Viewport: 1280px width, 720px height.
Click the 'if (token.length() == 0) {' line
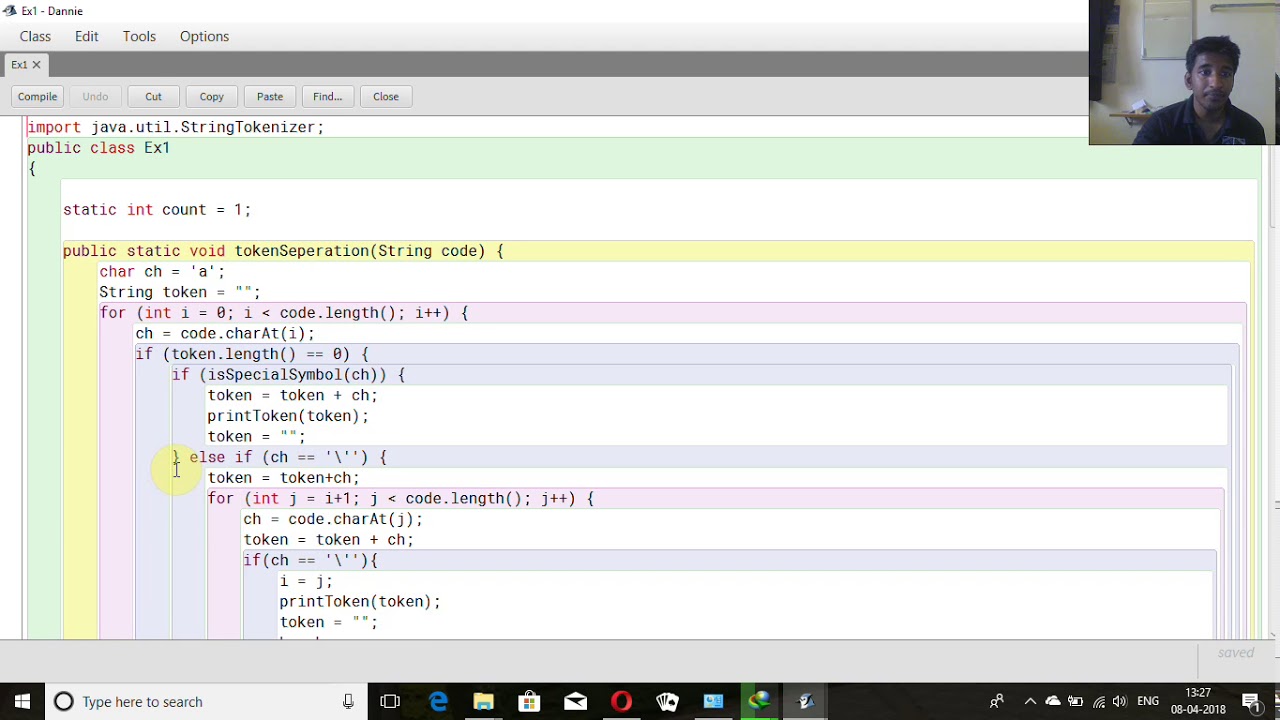coord(252,354)
